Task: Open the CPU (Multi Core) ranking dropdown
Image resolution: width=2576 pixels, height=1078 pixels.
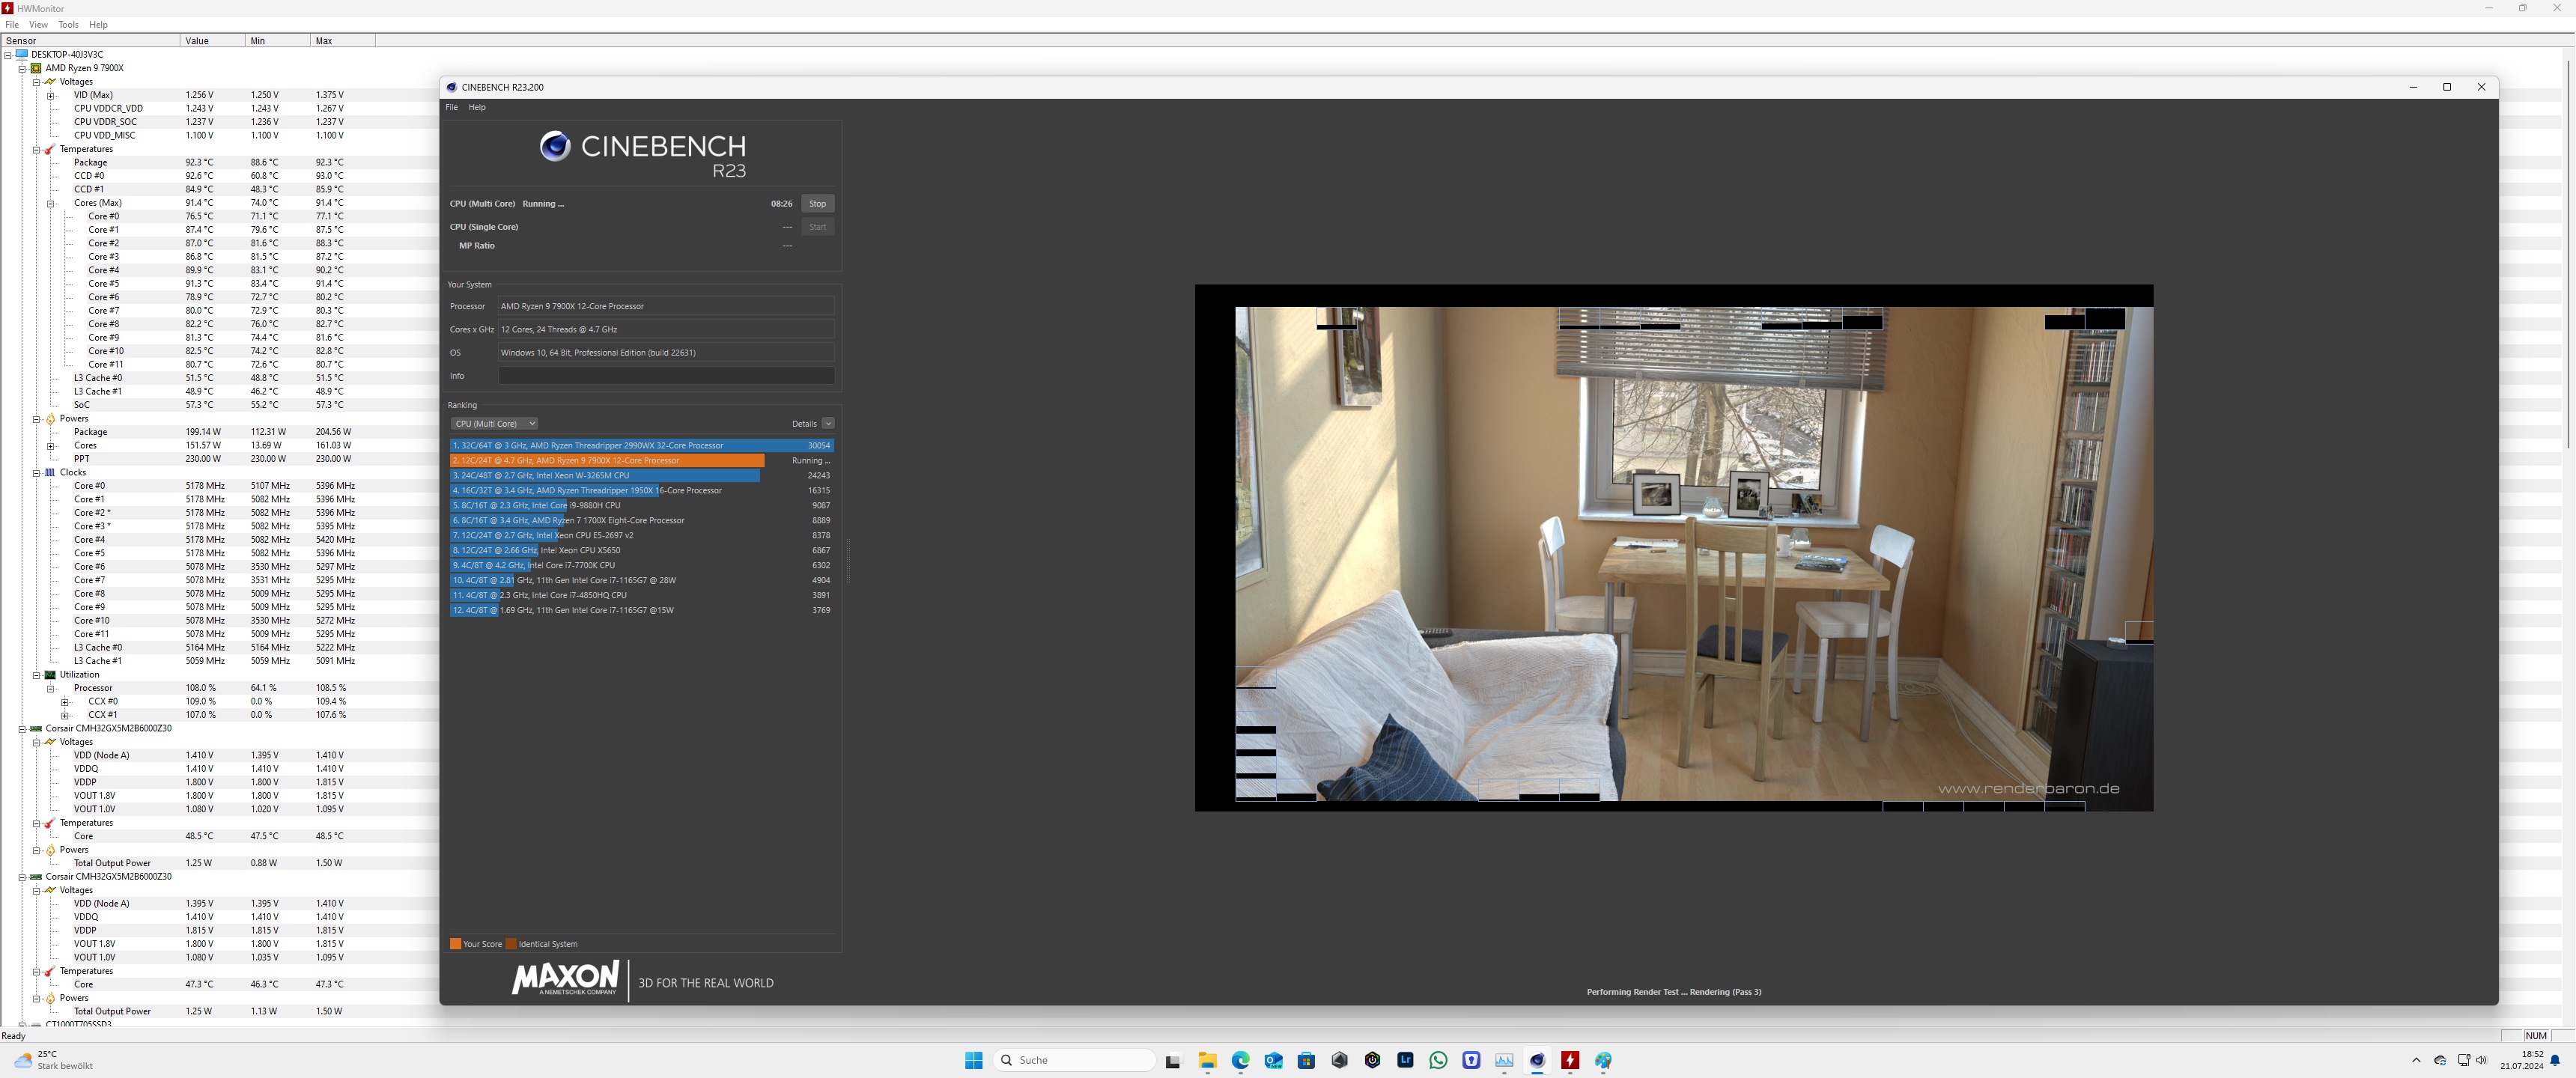Action: 495,424
